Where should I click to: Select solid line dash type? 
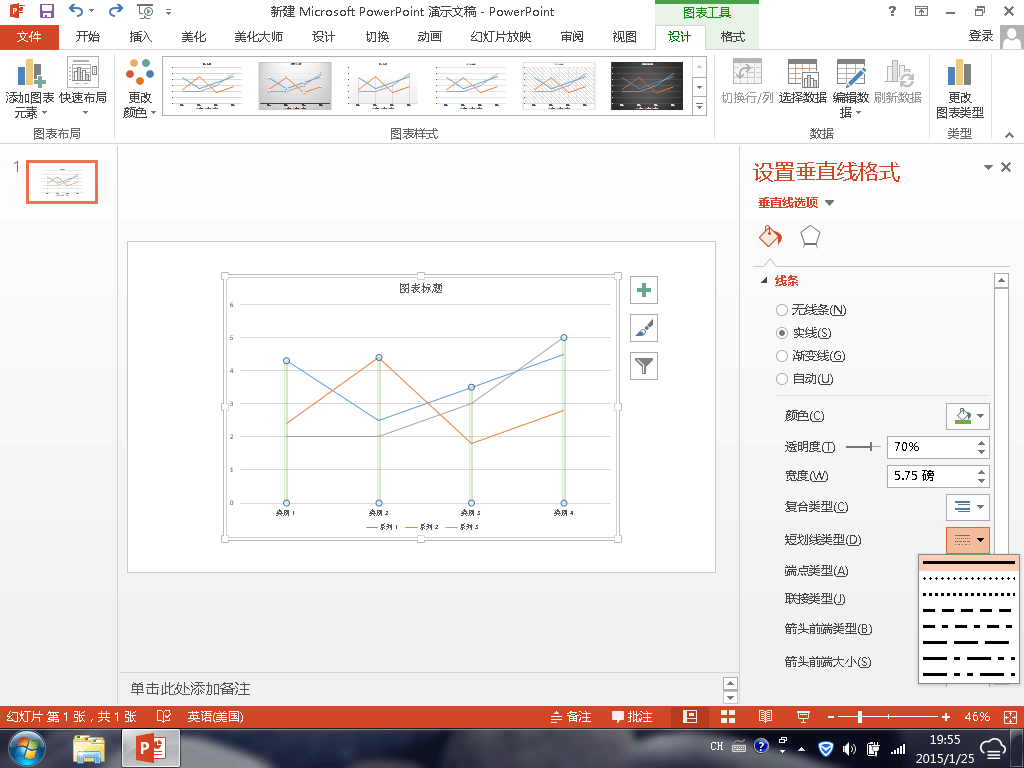click(968, 562)
